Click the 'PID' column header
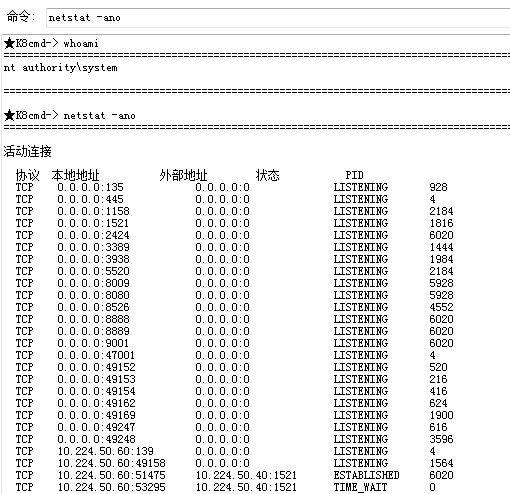This screenshot has width=510, height=494. click(354, 175)
